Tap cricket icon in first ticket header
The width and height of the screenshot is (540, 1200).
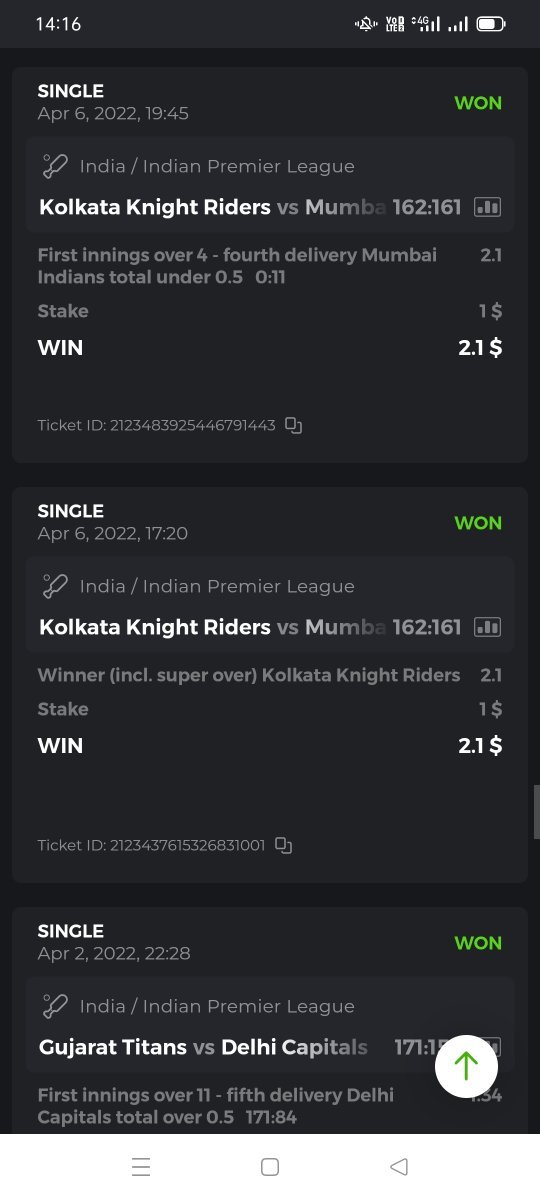[55, 166]
